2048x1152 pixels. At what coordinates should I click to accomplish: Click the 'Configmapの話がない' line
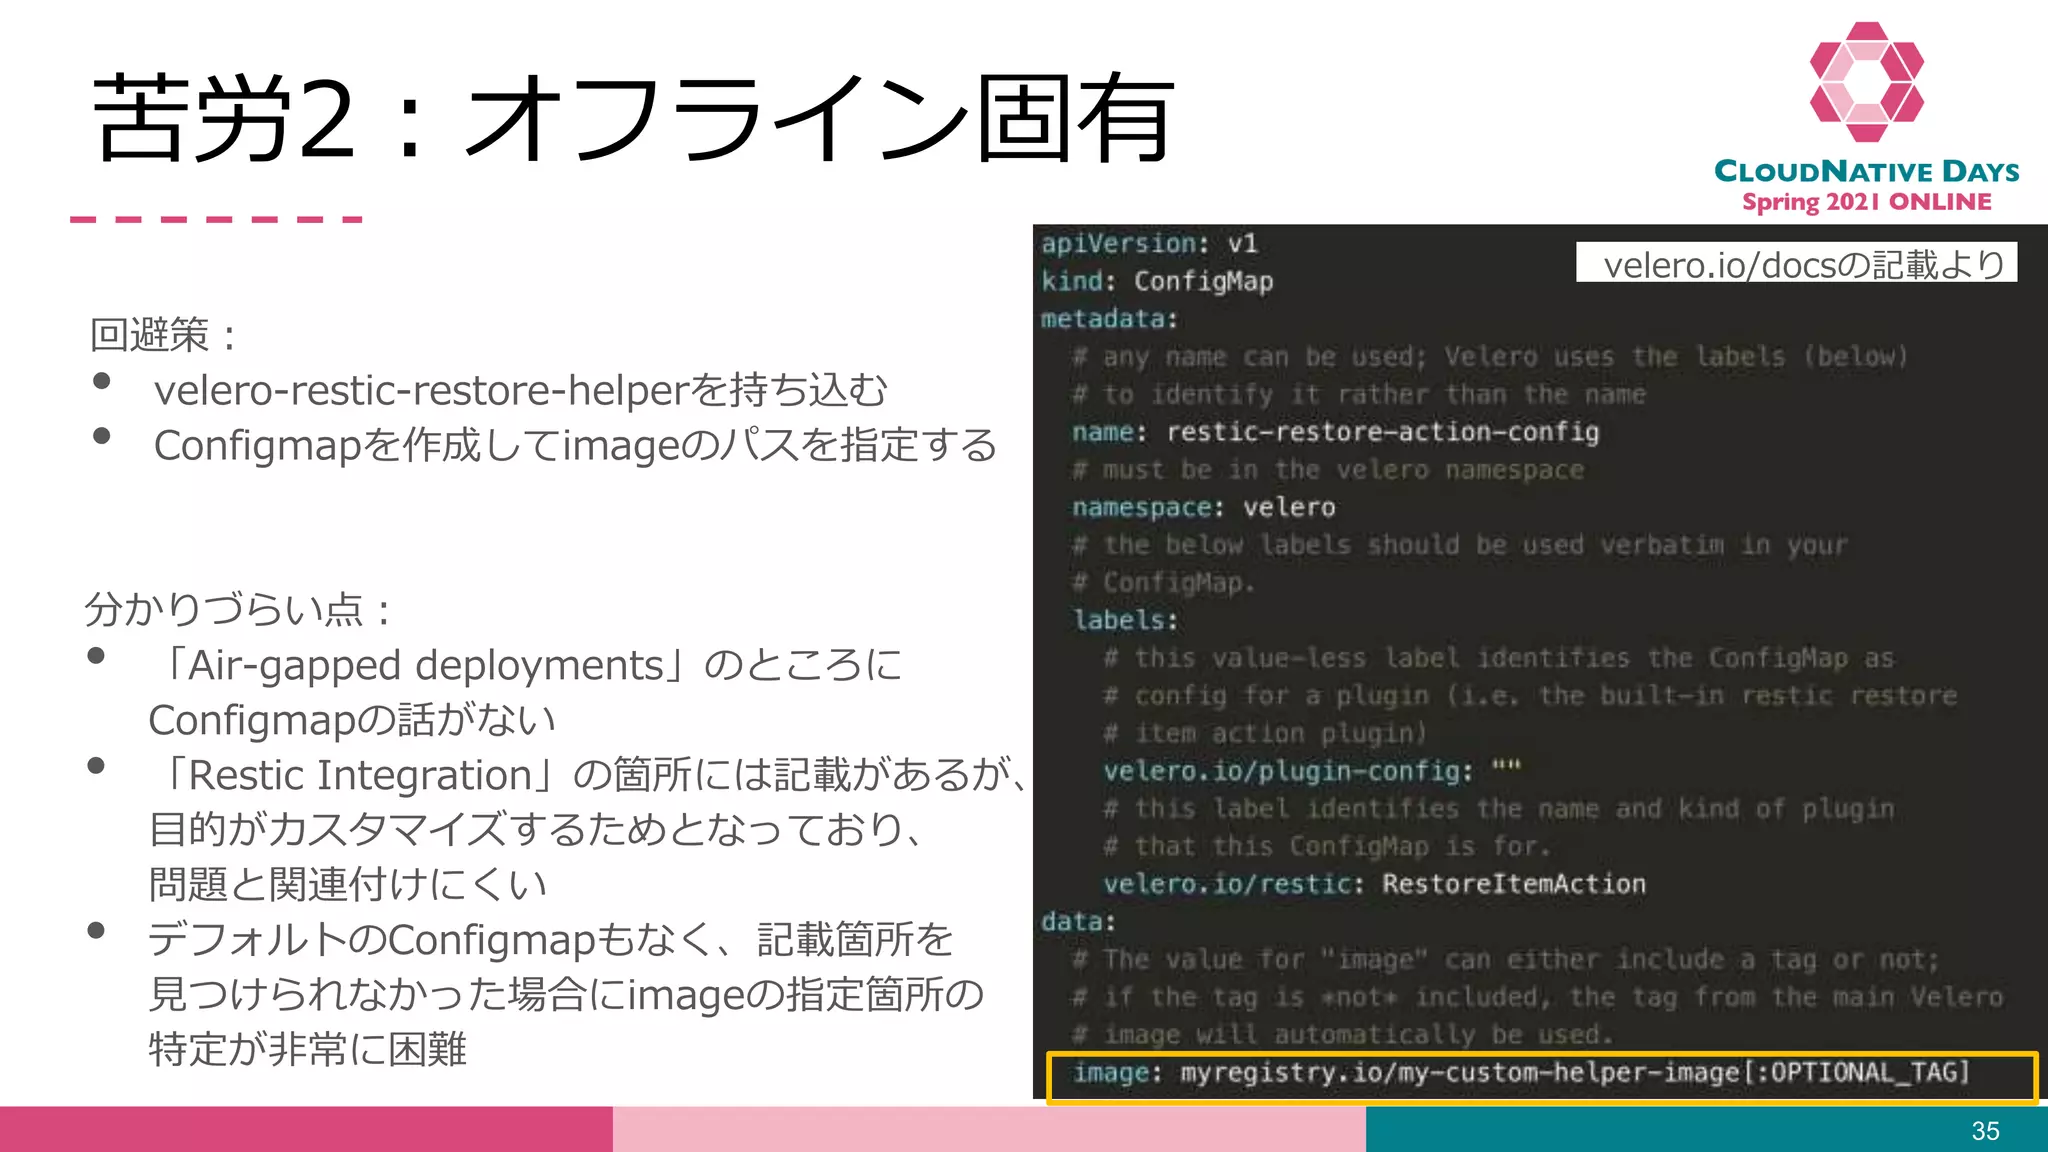click(352, 720)
